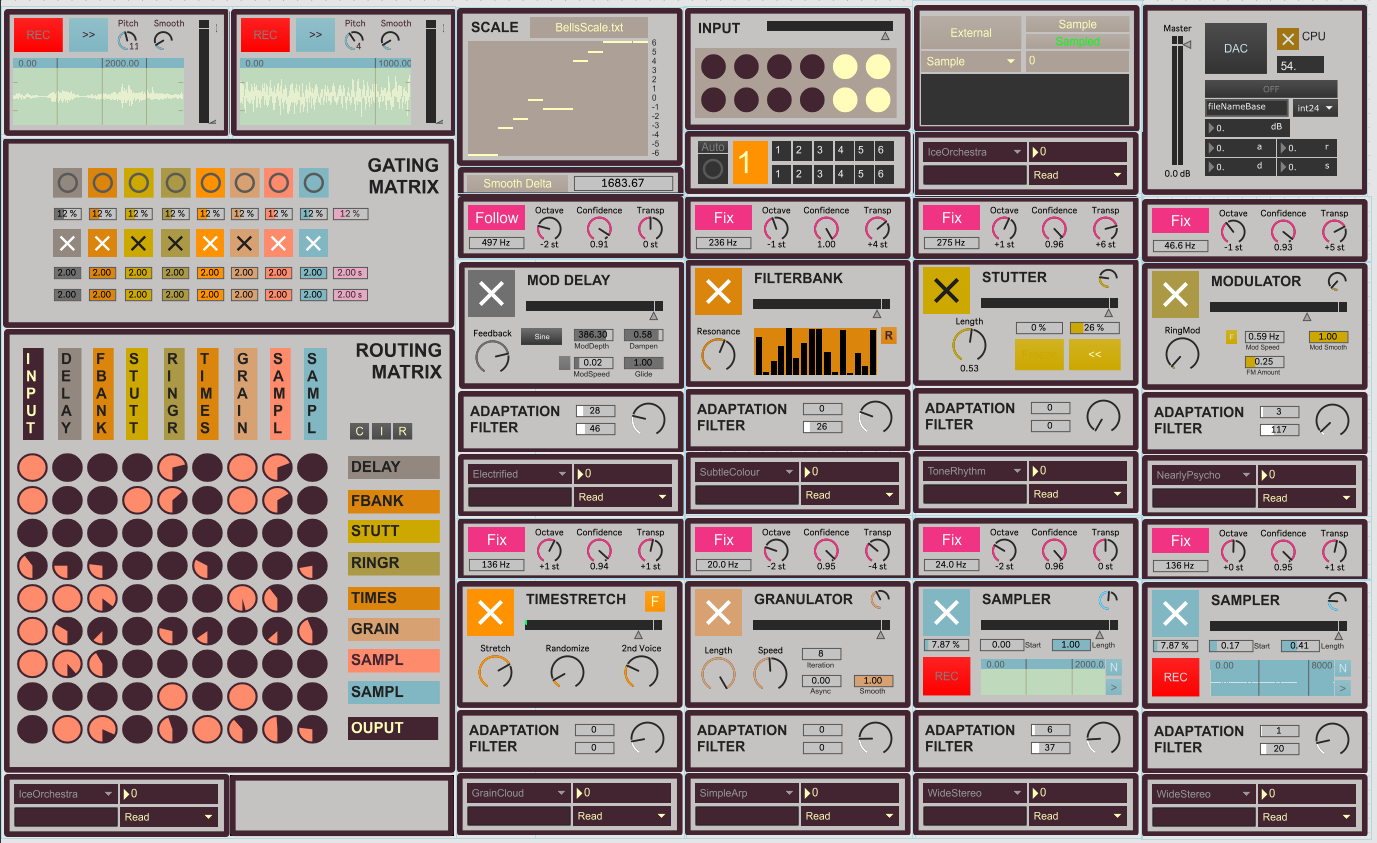The image size is (1377, 843).
Task: Adjust the MOD DELAY level slider
Action: point(593,308)
